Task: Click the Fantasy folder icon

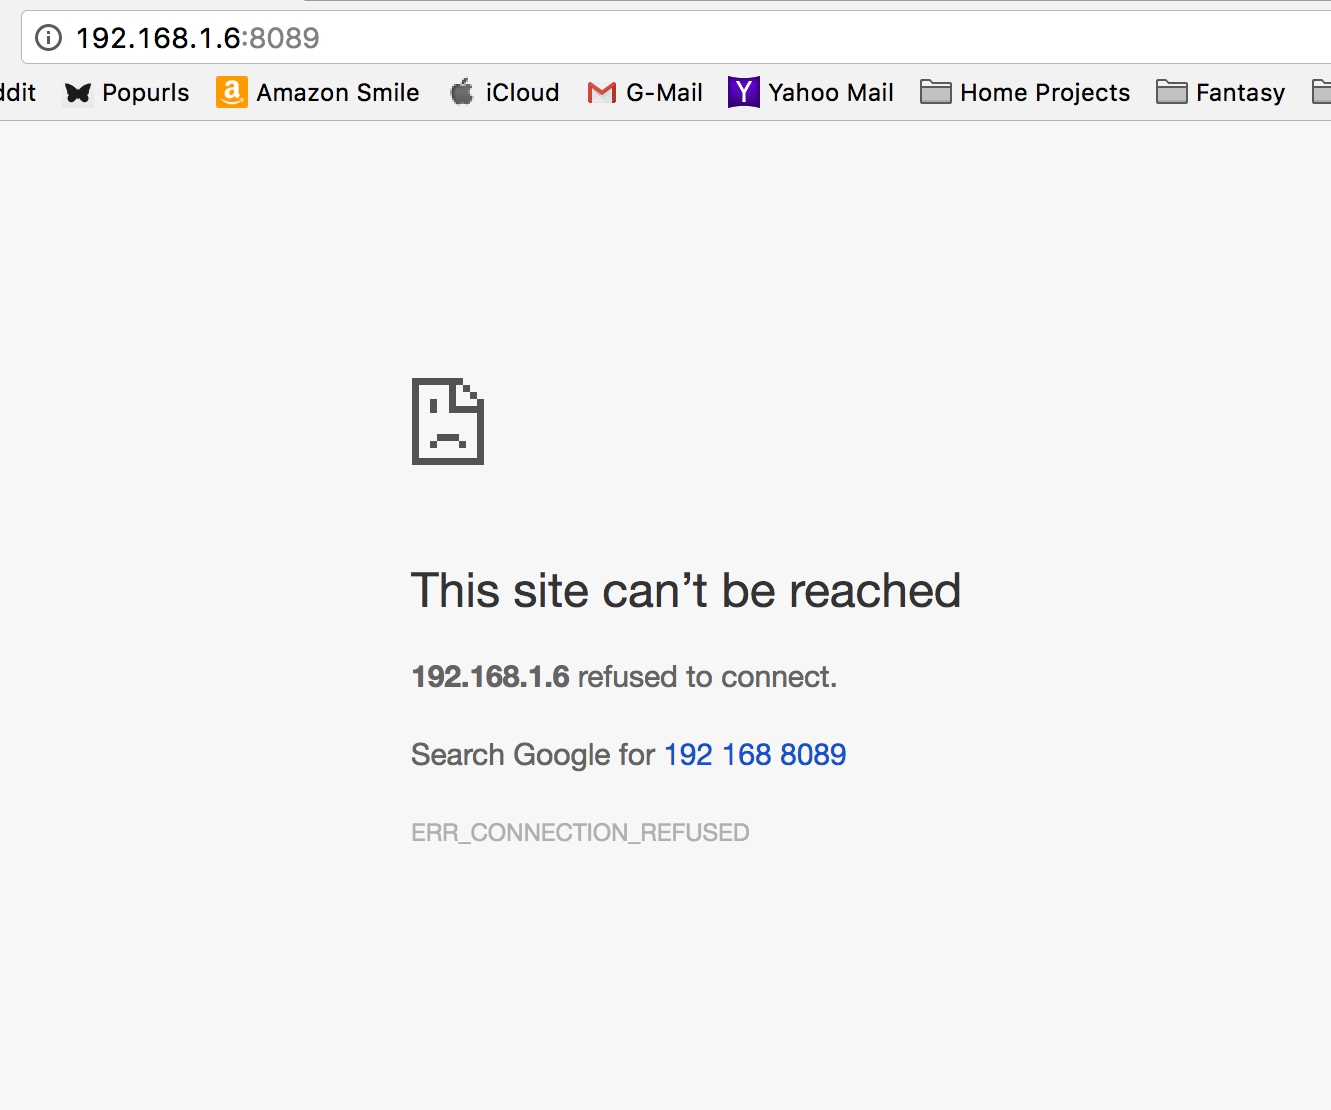Action: click(x=1171, y=93)
